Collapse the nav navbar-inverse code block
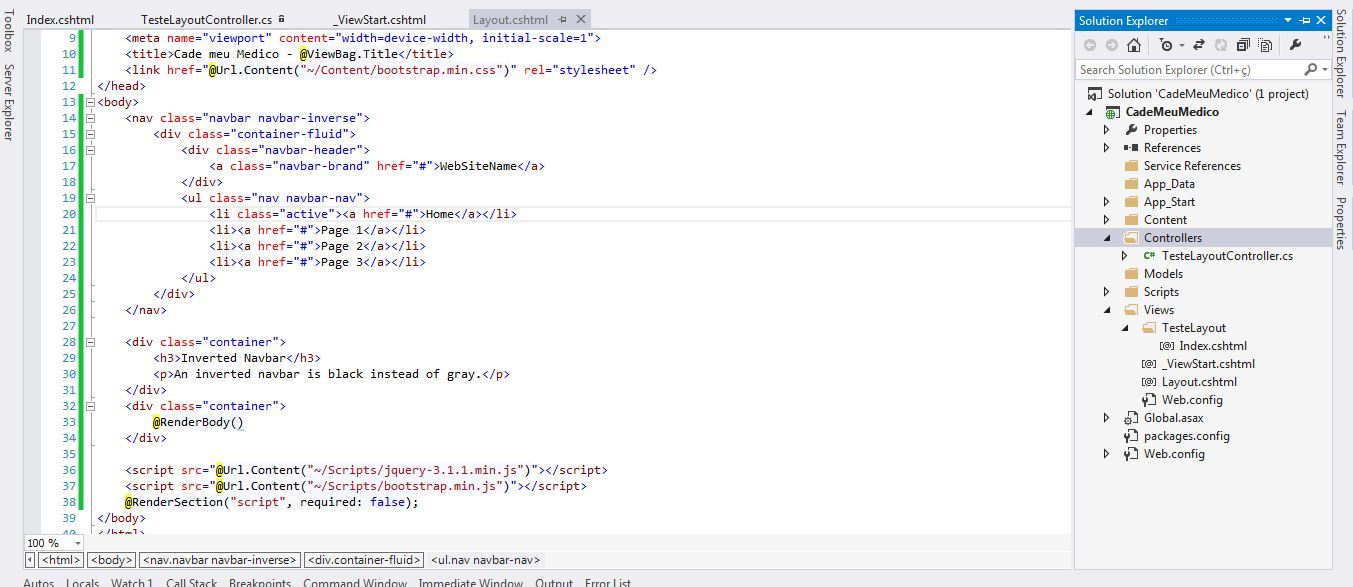 pos(91,118)
